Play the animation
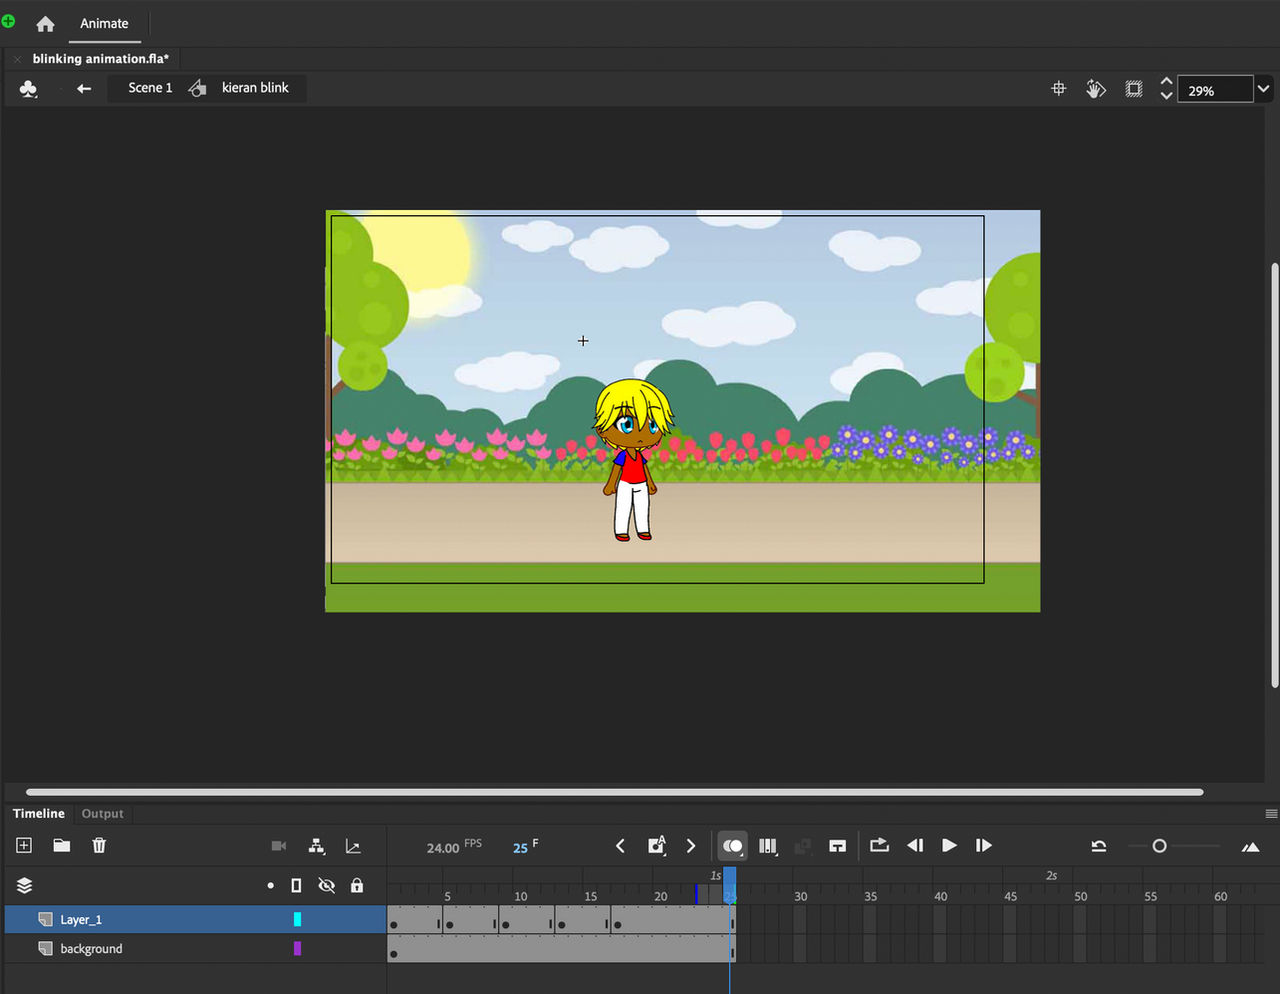Image resolution: width=1280 pixels, height=994 pixels. click(x=949, y=846)
